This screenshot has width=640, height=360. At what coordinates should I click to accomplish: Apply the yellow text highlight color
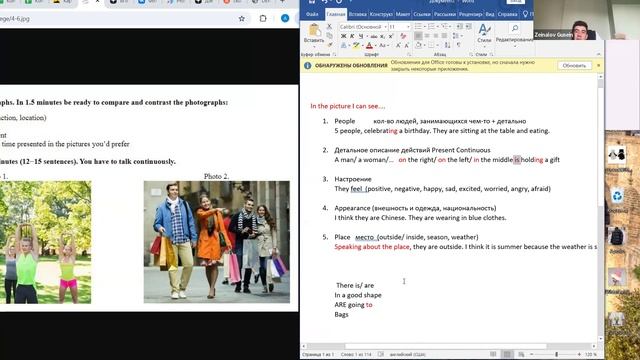356,45
